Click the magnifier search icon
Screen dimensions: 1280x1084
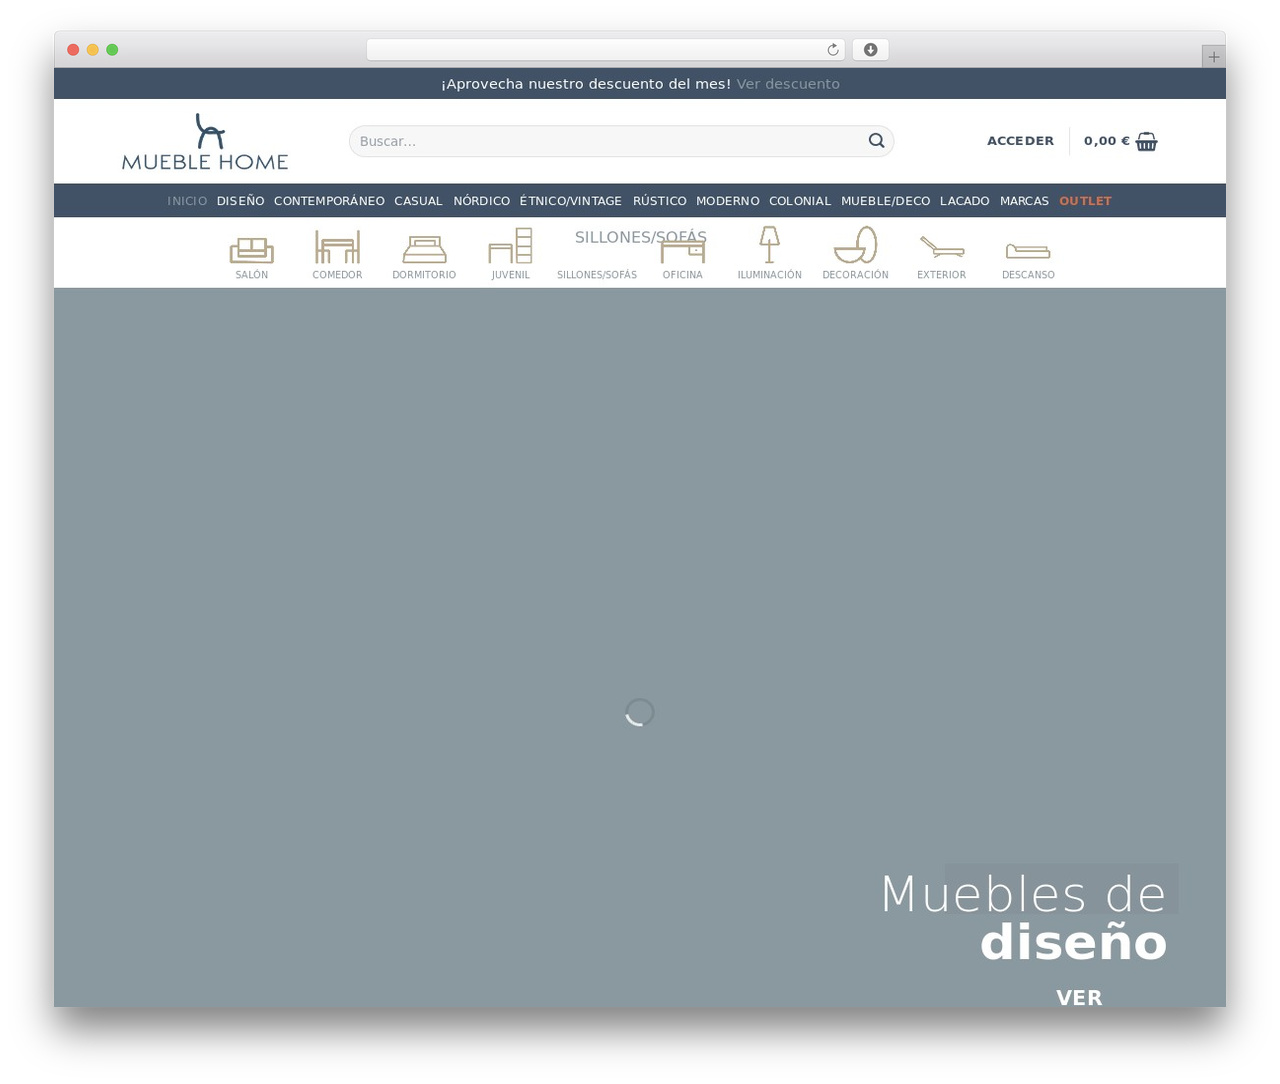tap(876, 141)
